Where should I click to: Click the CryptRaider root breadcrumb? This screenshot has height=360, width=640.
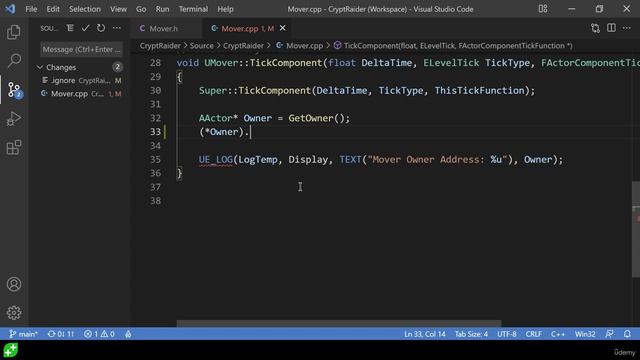tap(160, 46)
